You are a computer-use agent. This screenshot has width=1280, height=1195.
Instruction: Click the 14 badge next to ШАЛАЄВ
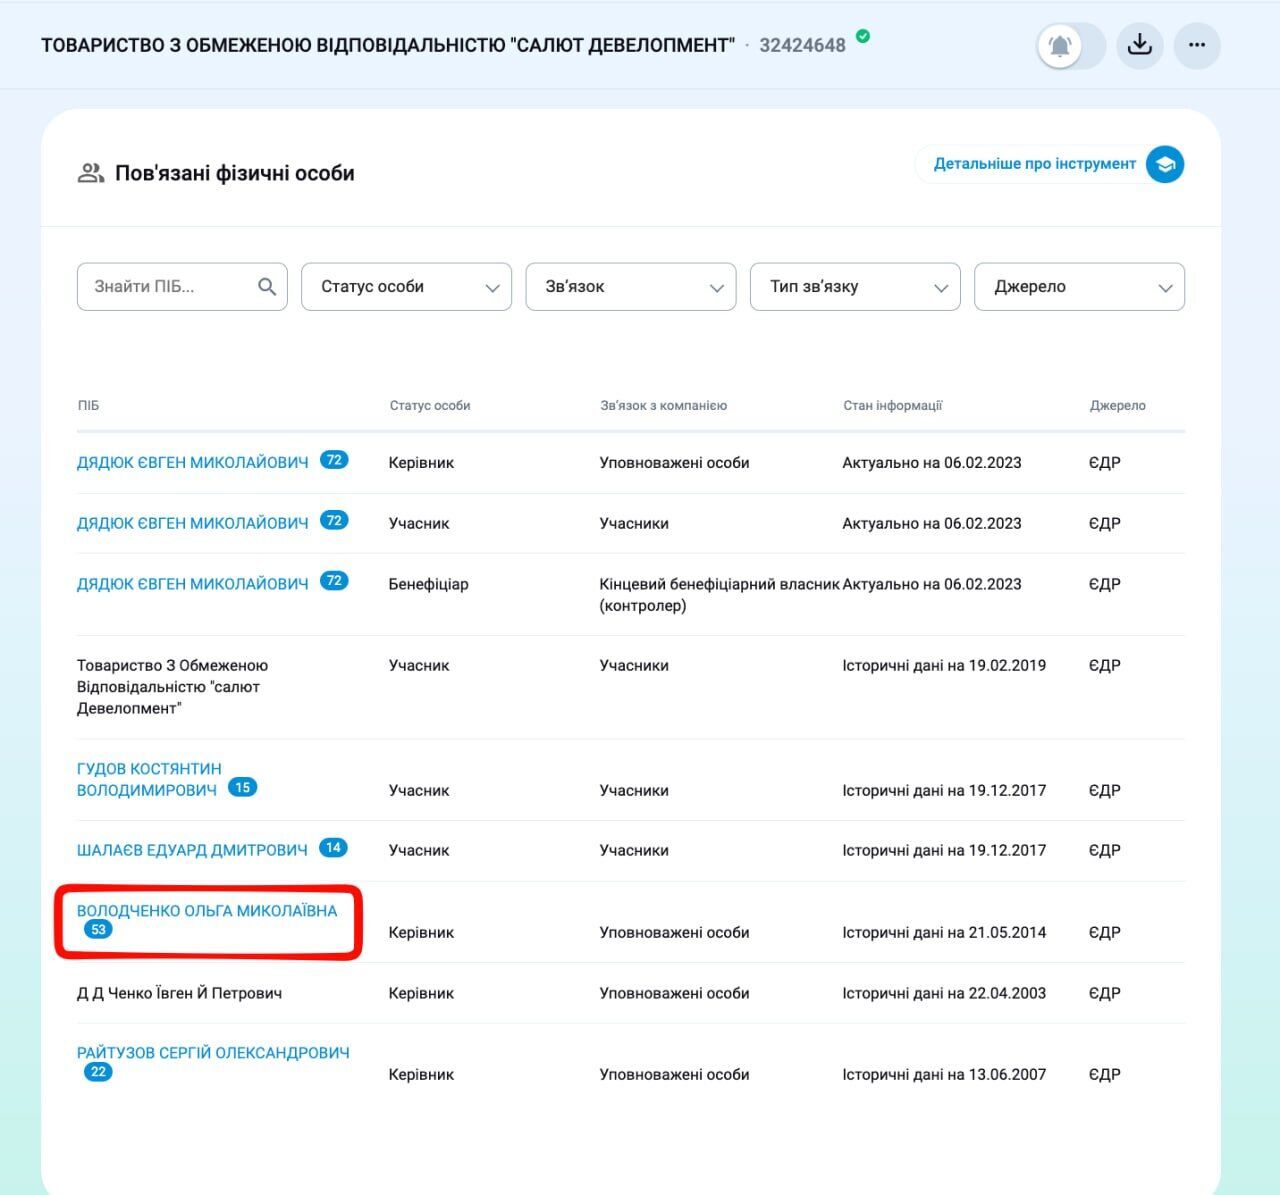coord(333,847)
